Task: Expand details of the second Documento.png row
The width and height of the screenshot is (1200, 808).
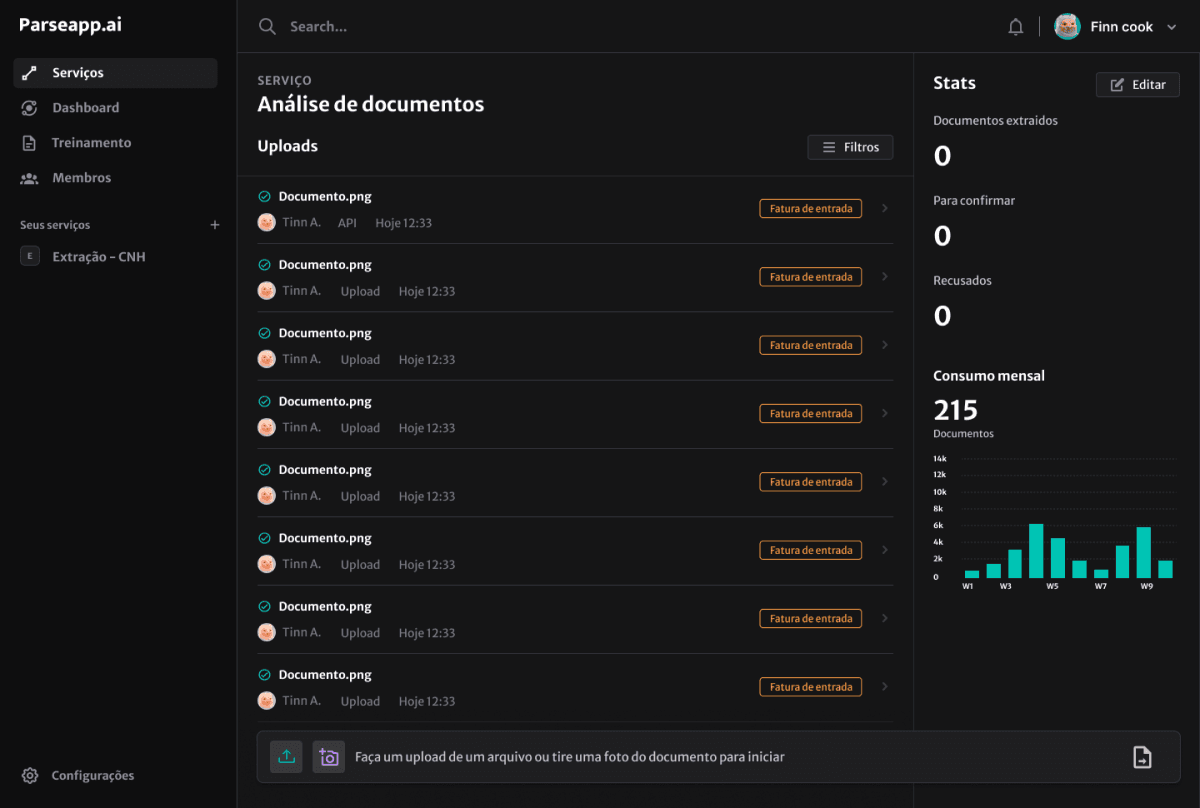Action: point(884,276)
